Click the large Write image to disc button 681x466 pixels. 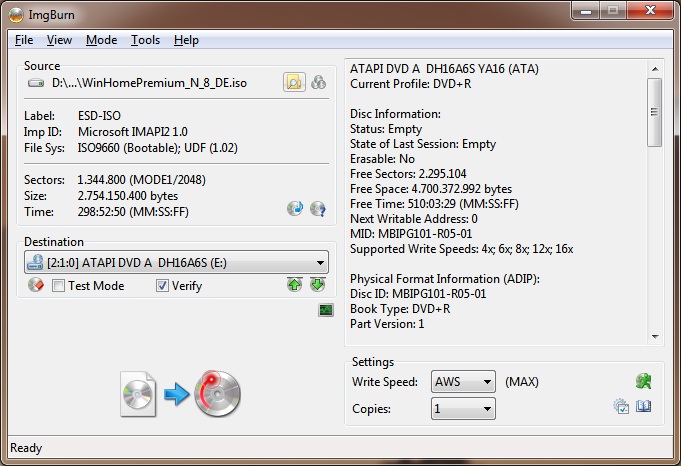(180, 394)
